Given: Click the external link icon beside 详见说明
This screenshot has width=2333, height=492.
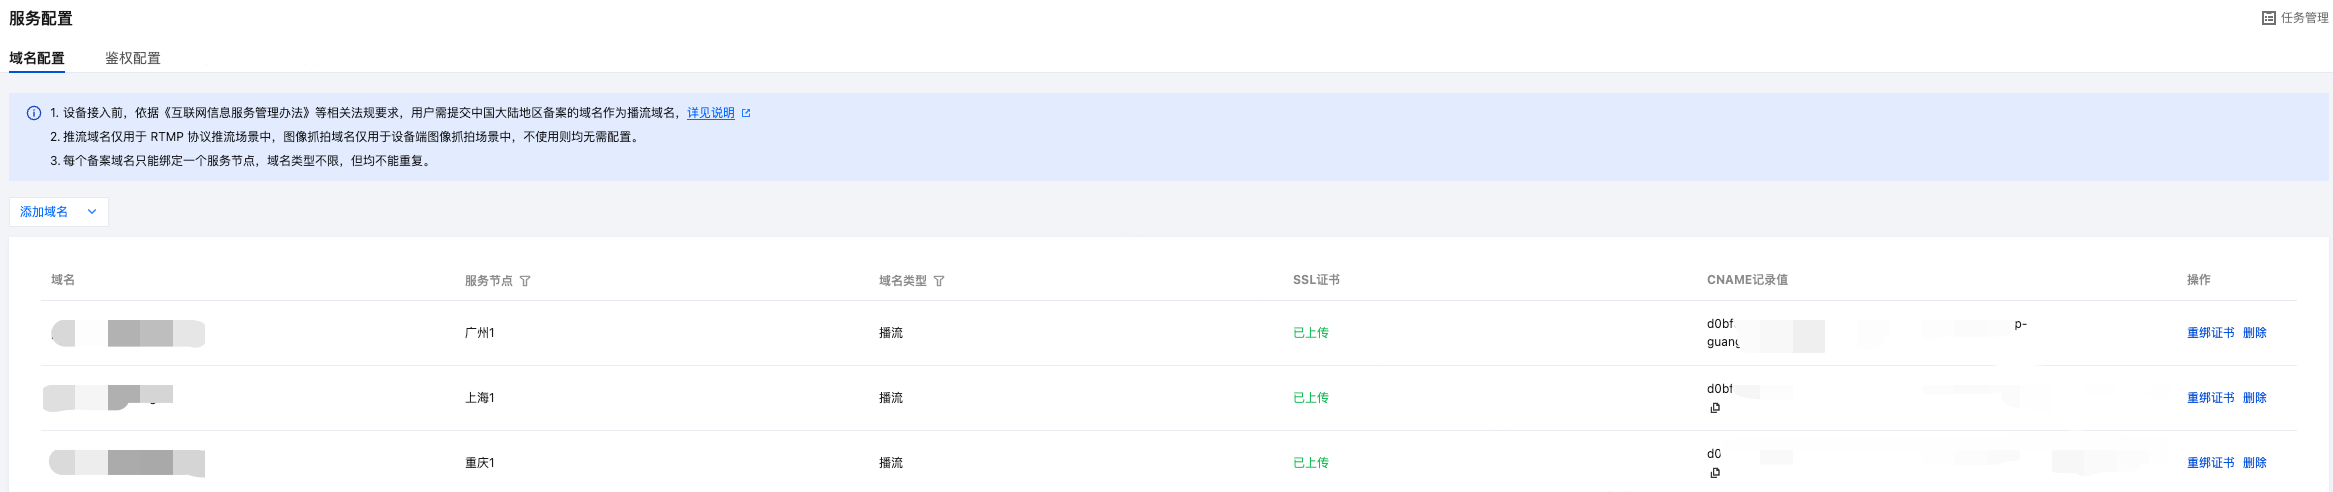Looking at the screenshot, I should point(746,113).
